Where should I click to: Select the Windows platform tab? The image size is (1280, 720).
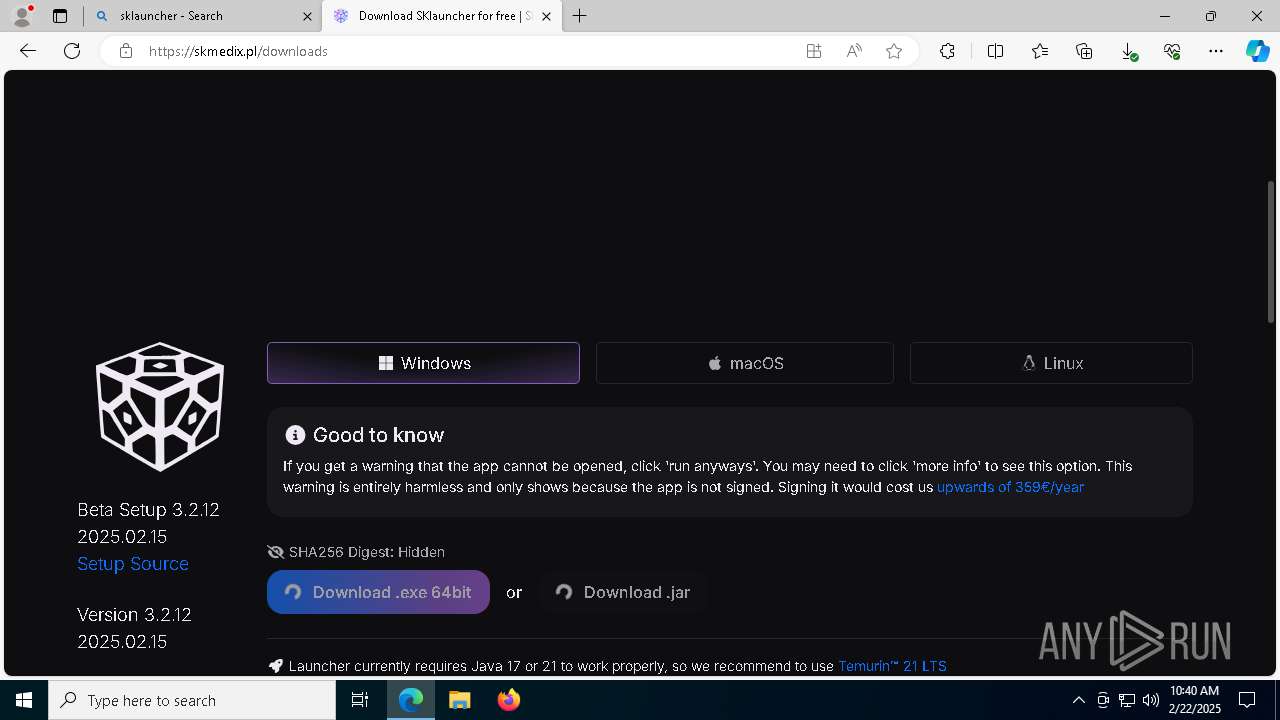(423, 363)
